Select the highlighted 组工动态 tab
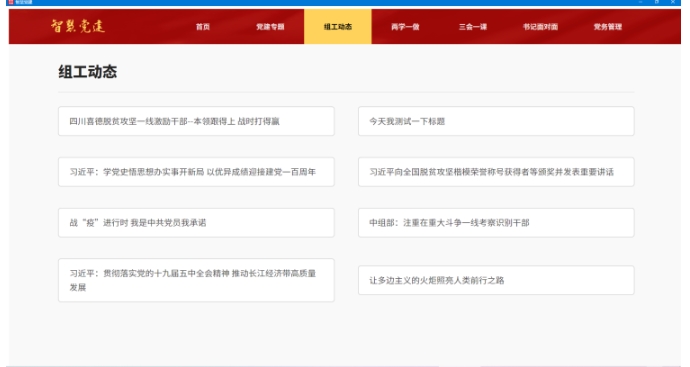This screenshot has height=367, width=690. [338, 27]
